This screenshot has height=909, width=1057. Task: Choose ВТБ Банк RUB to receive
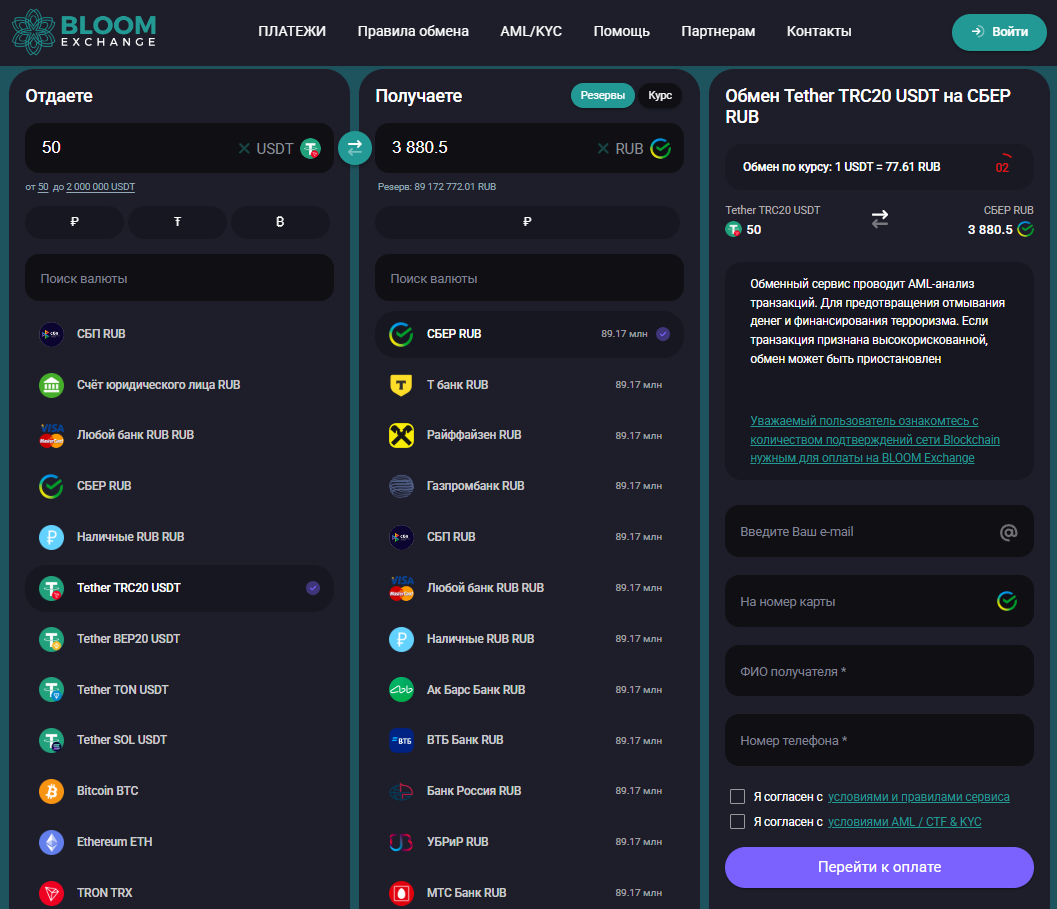[x=529, y=740]
